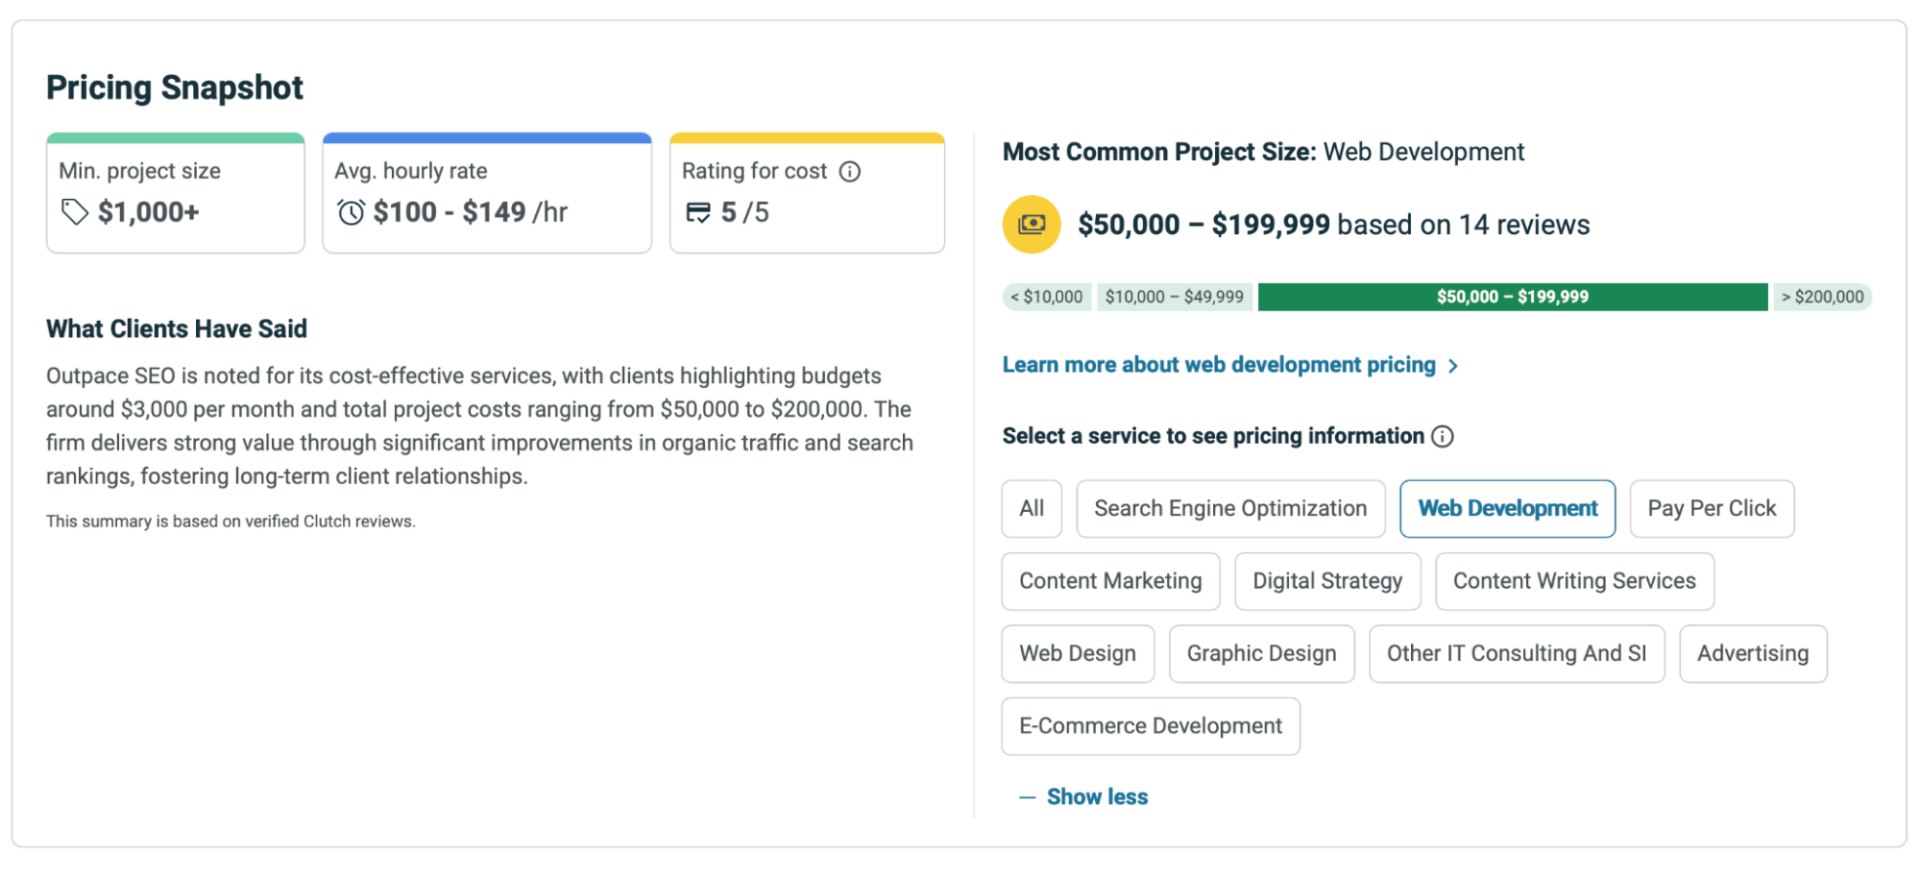Select Search Engine Optimization service
Screen dimensions: 1920x875
1230,508
